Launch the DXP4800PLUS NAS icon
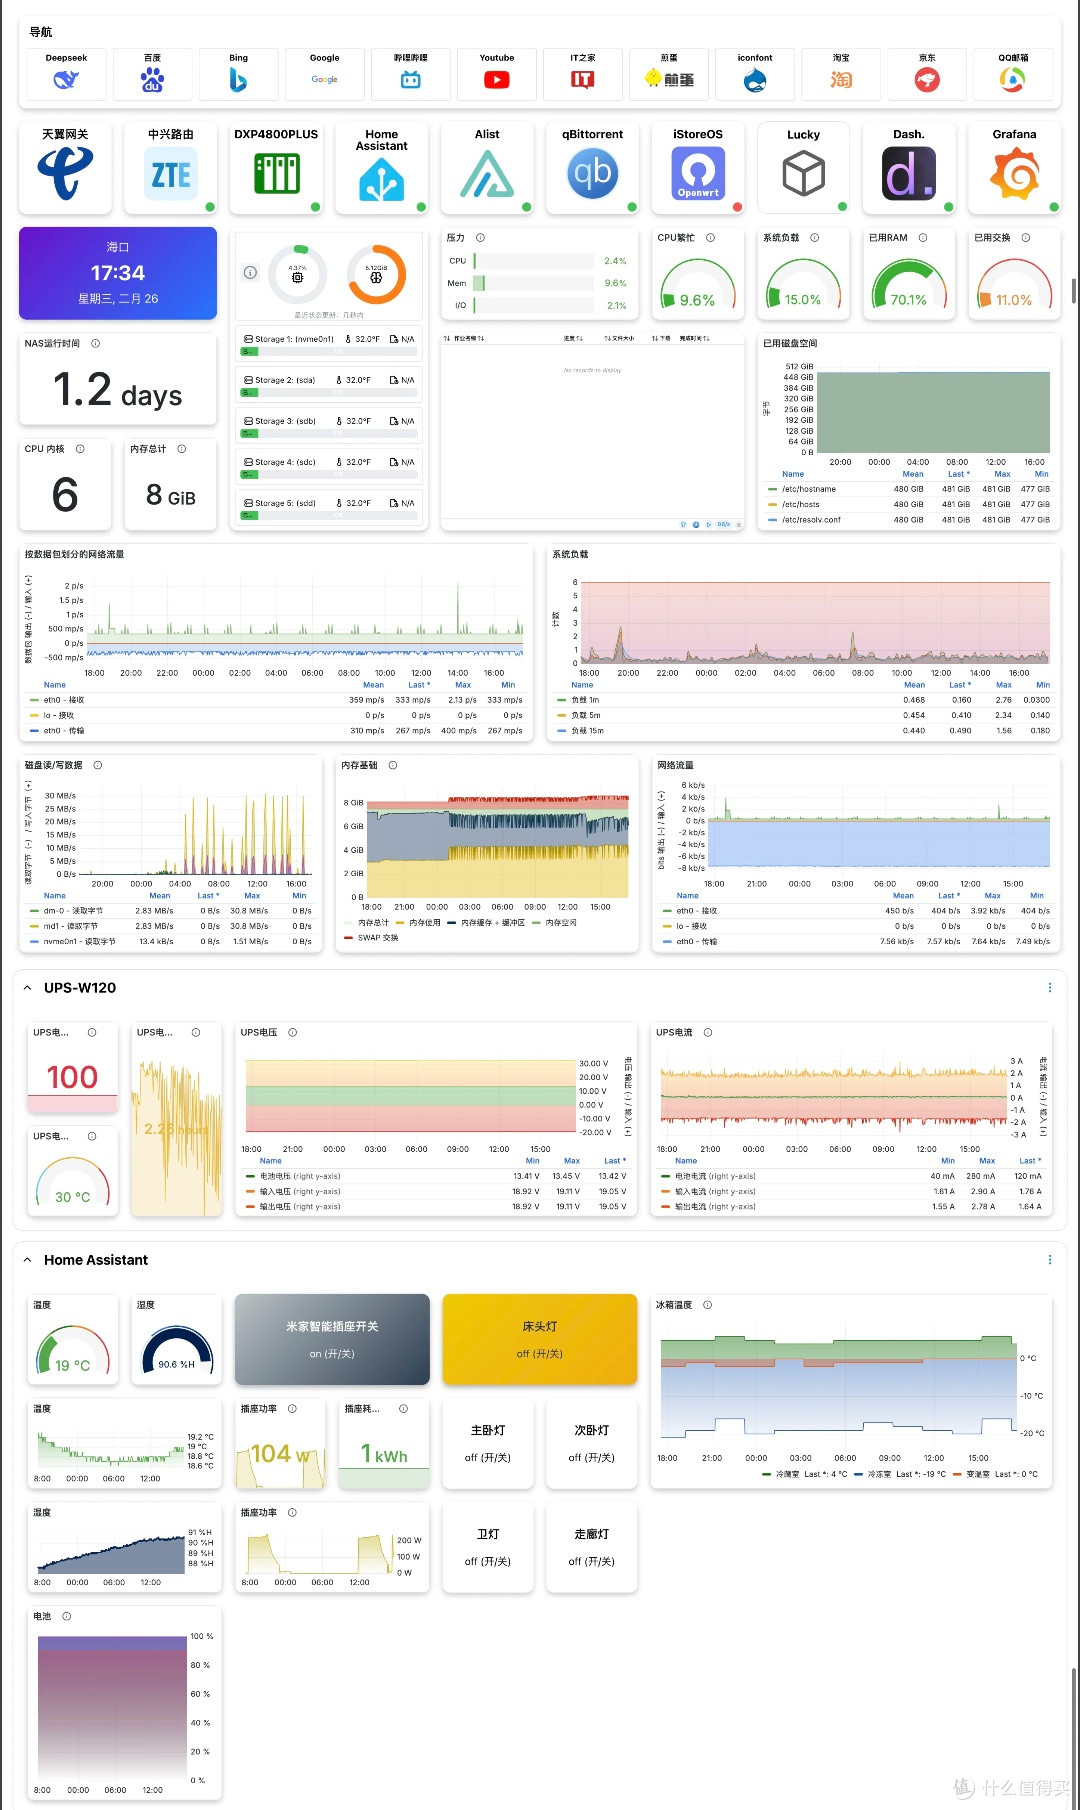This screenshot has height=1810, width=1080. (x=277, y=174)
